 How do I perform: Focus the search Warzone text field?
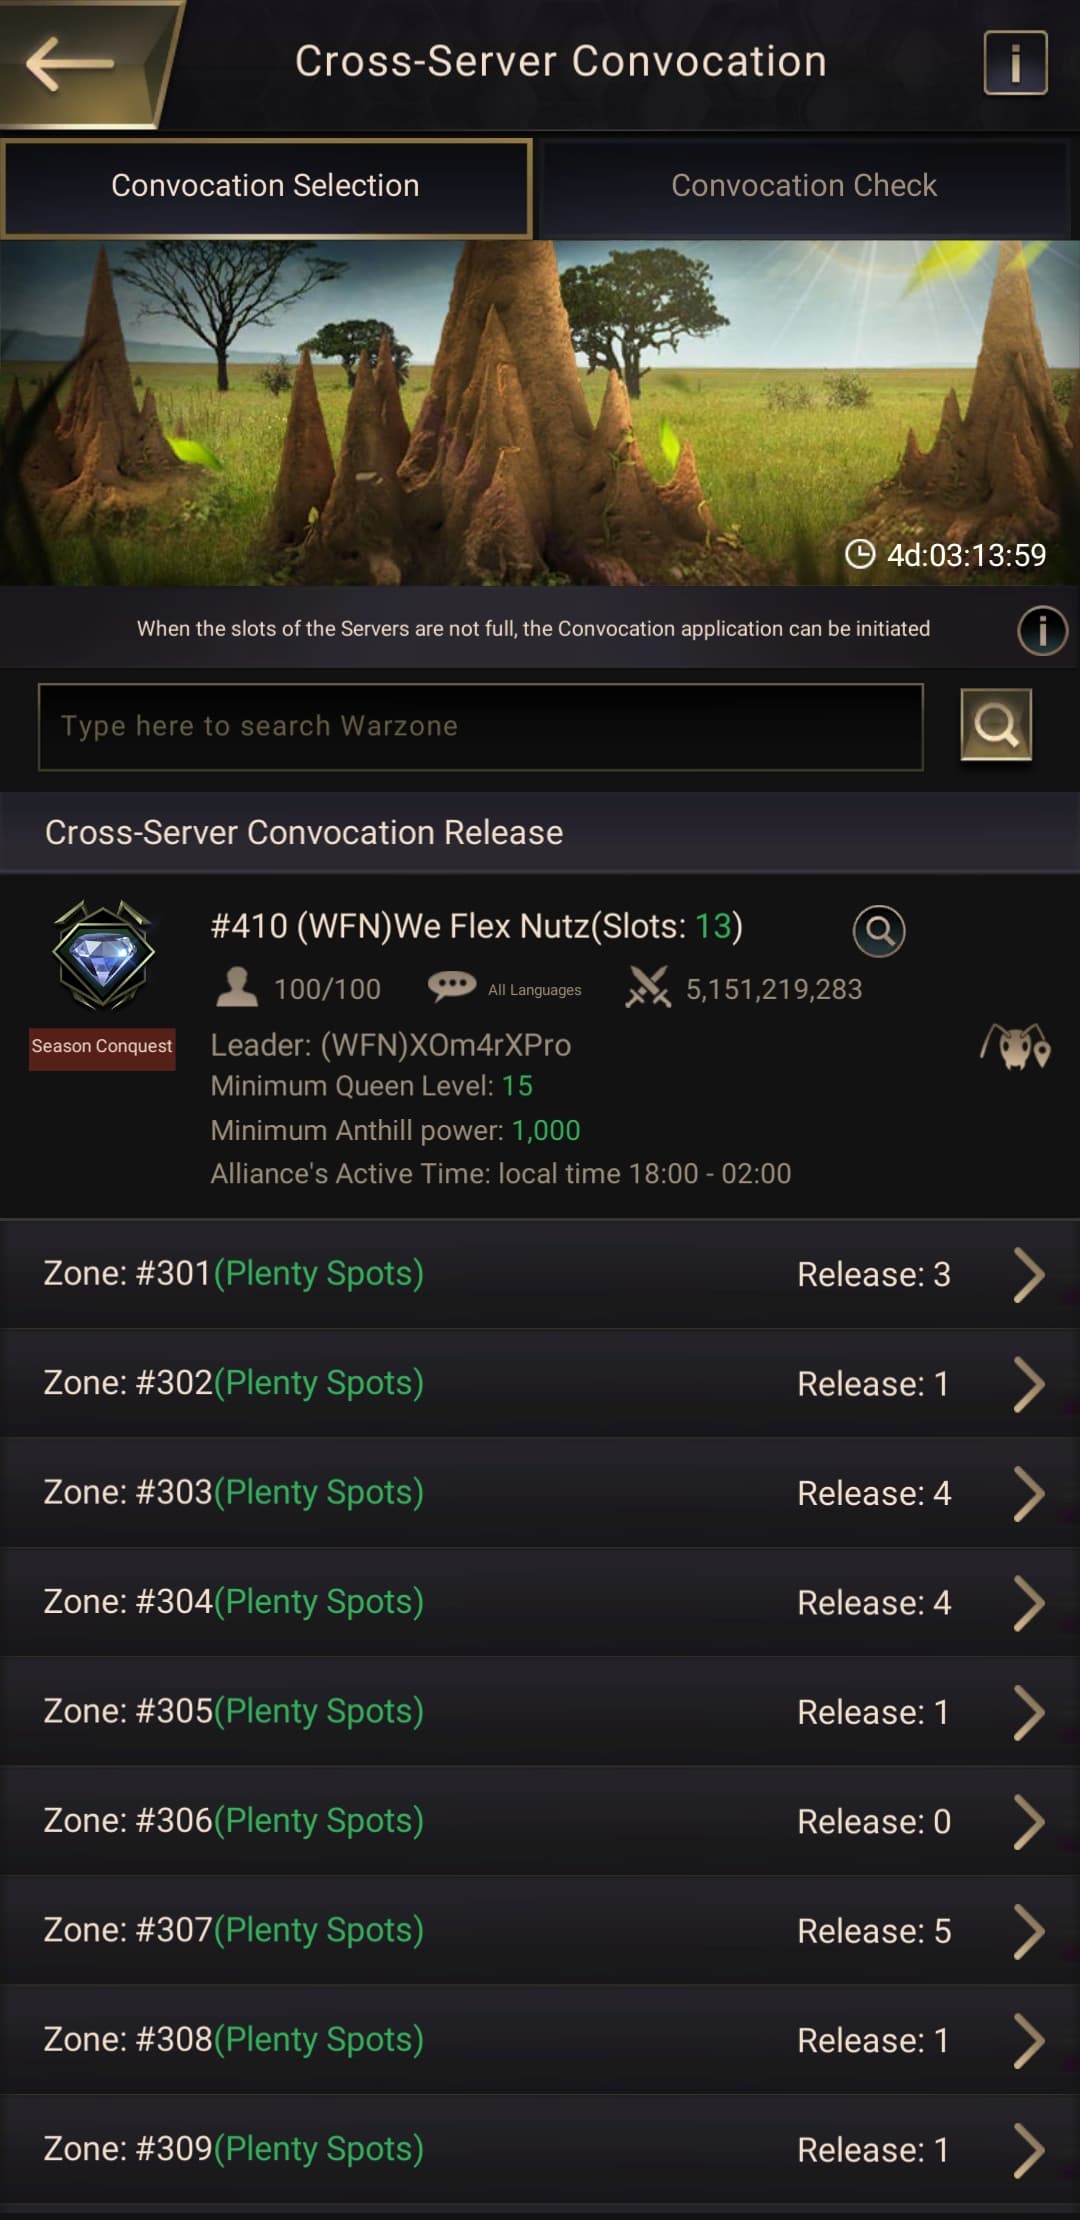point(480,727)
